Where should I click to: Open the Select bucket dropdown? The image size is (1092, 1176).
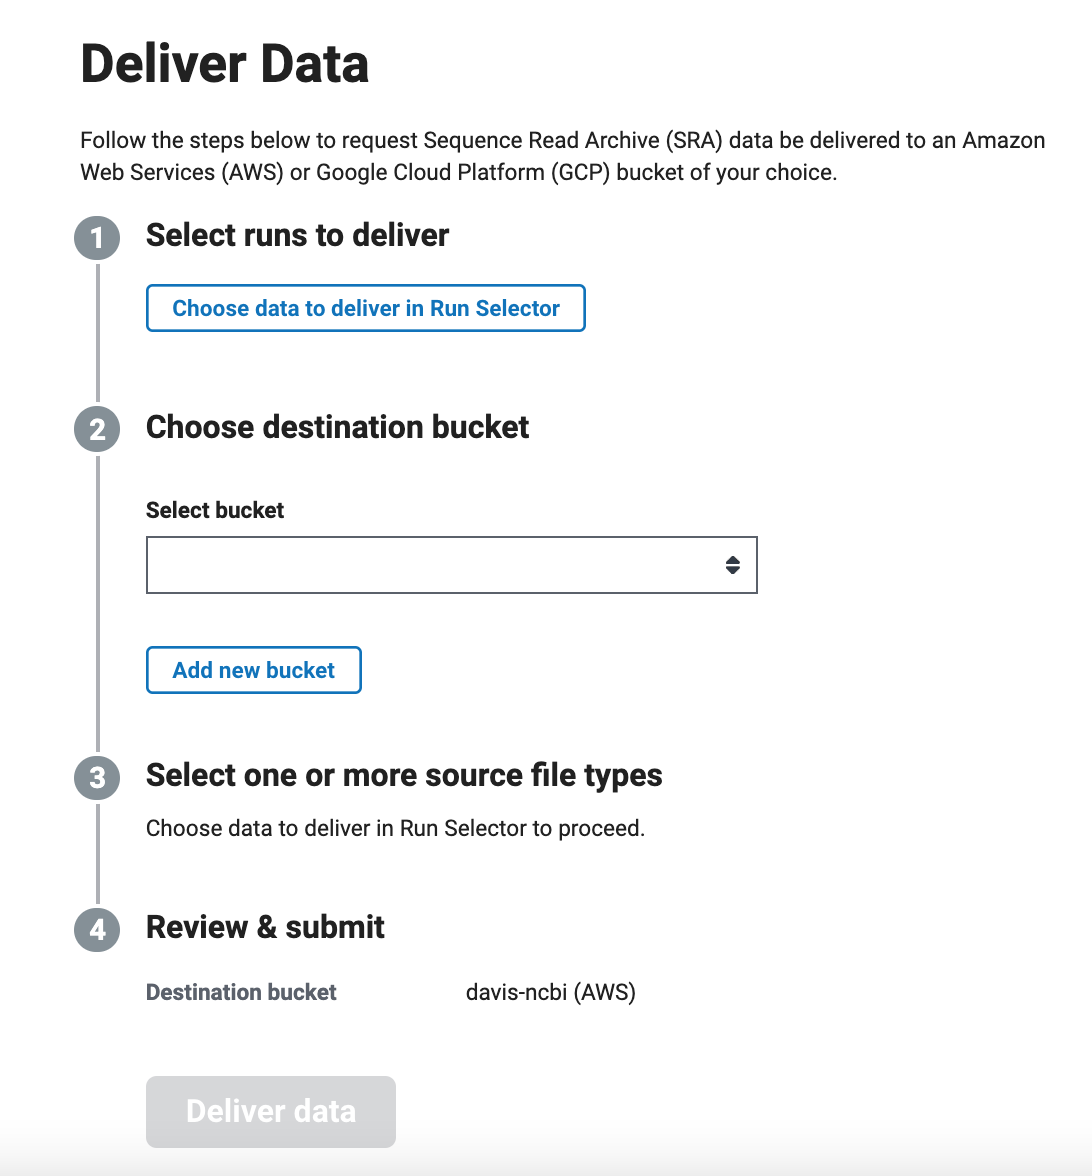[452, 565]
